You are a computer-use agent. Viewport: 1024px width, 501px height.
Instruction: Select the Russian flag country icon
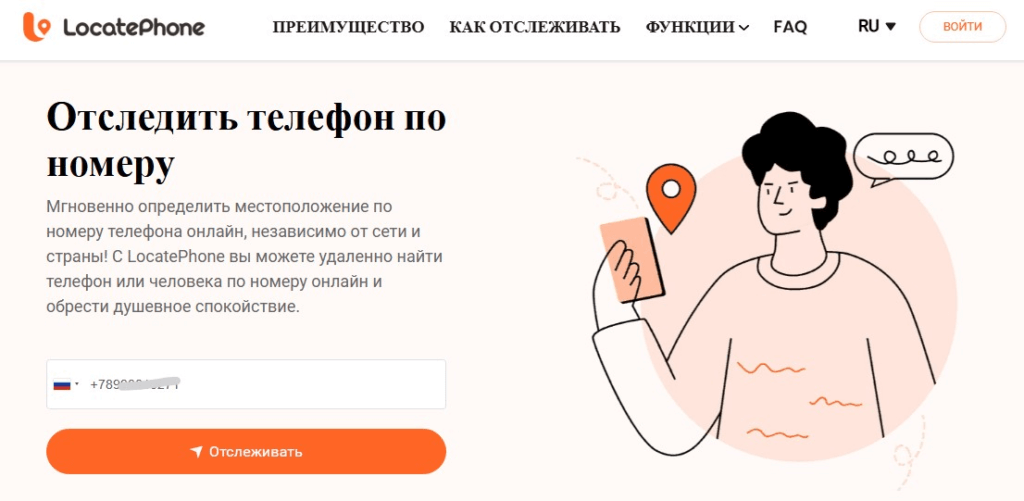point(61,385)
